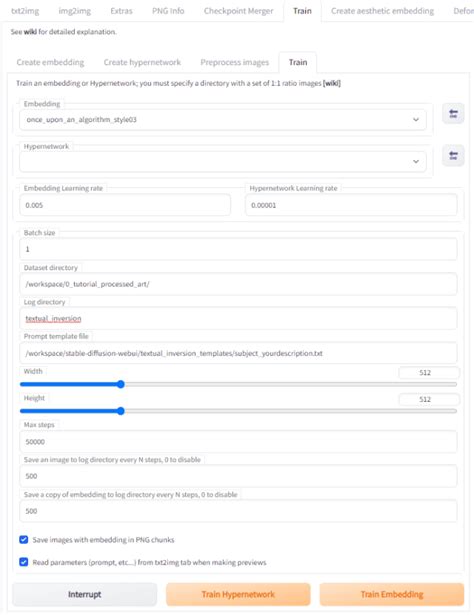Toggle Read parameters from txt2img tab checkbox
The width and height of the screenshot is (474, 615).
click(x=24, y=562)
